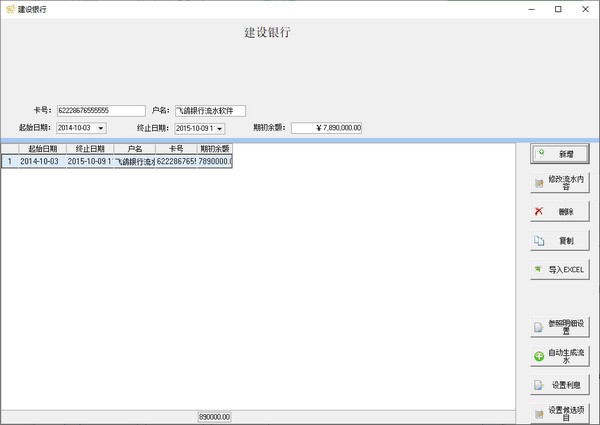
Task: Open 参照明细设置 settings button
Action: pos(559,327)
